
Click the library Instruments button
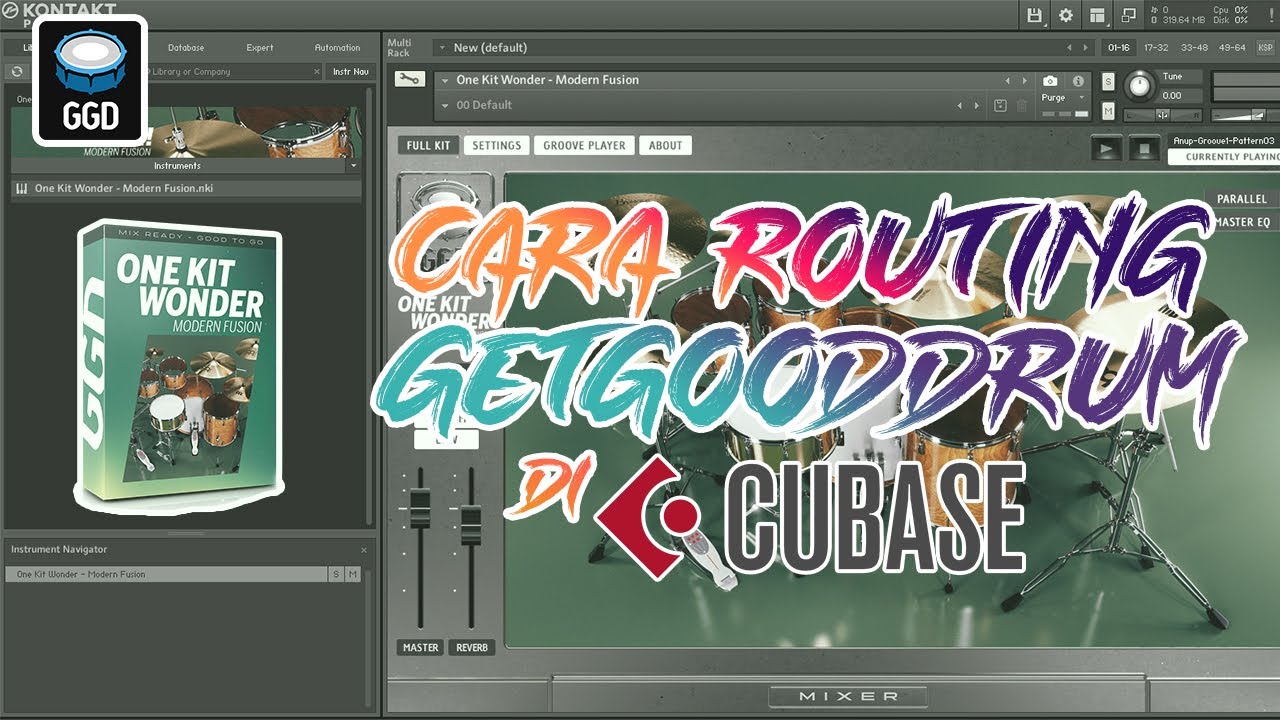coord(177,166)
